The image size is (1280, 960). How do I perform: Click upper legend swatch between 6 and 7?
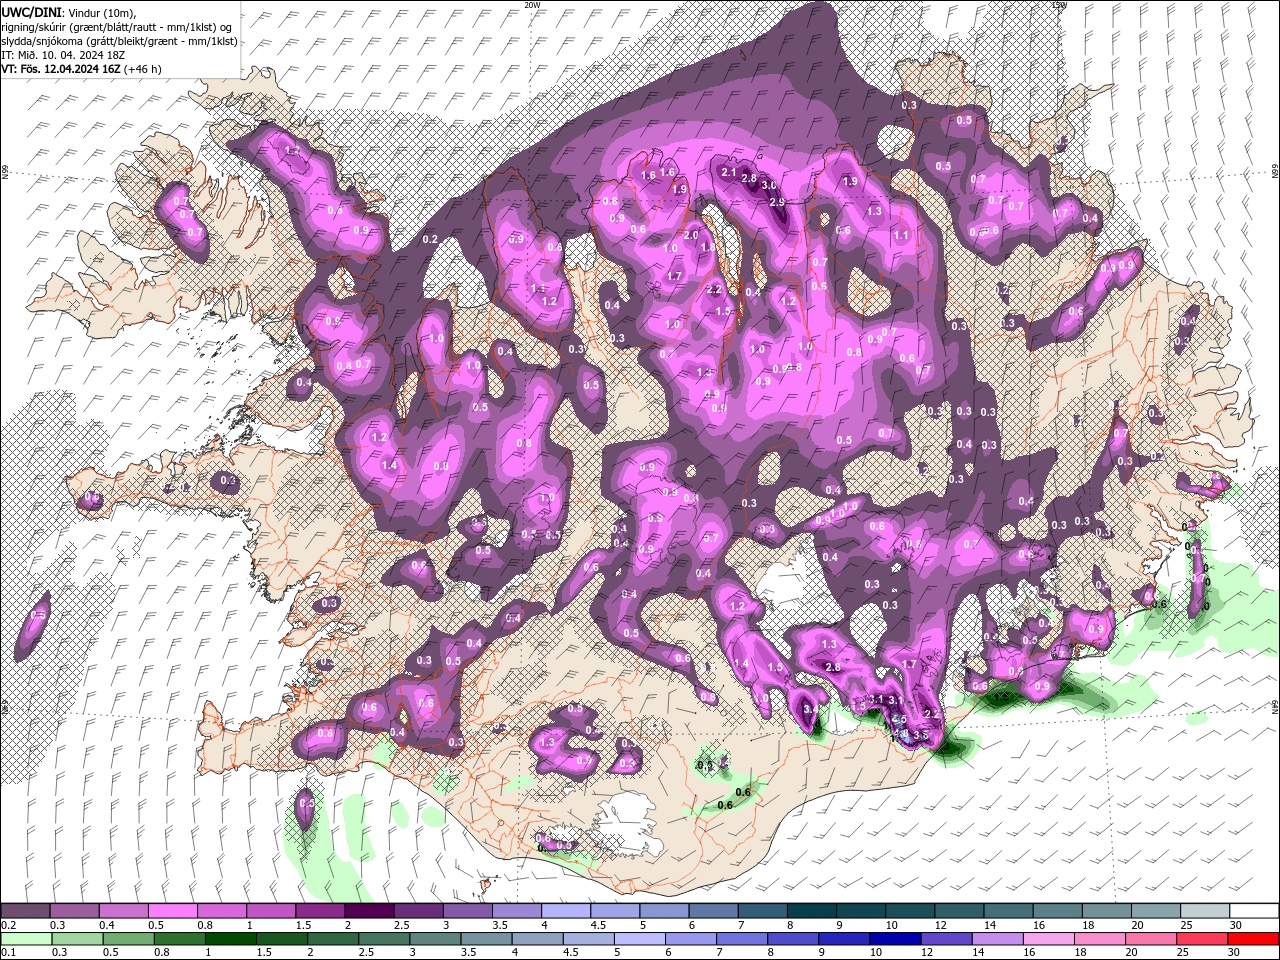point(713,910)
